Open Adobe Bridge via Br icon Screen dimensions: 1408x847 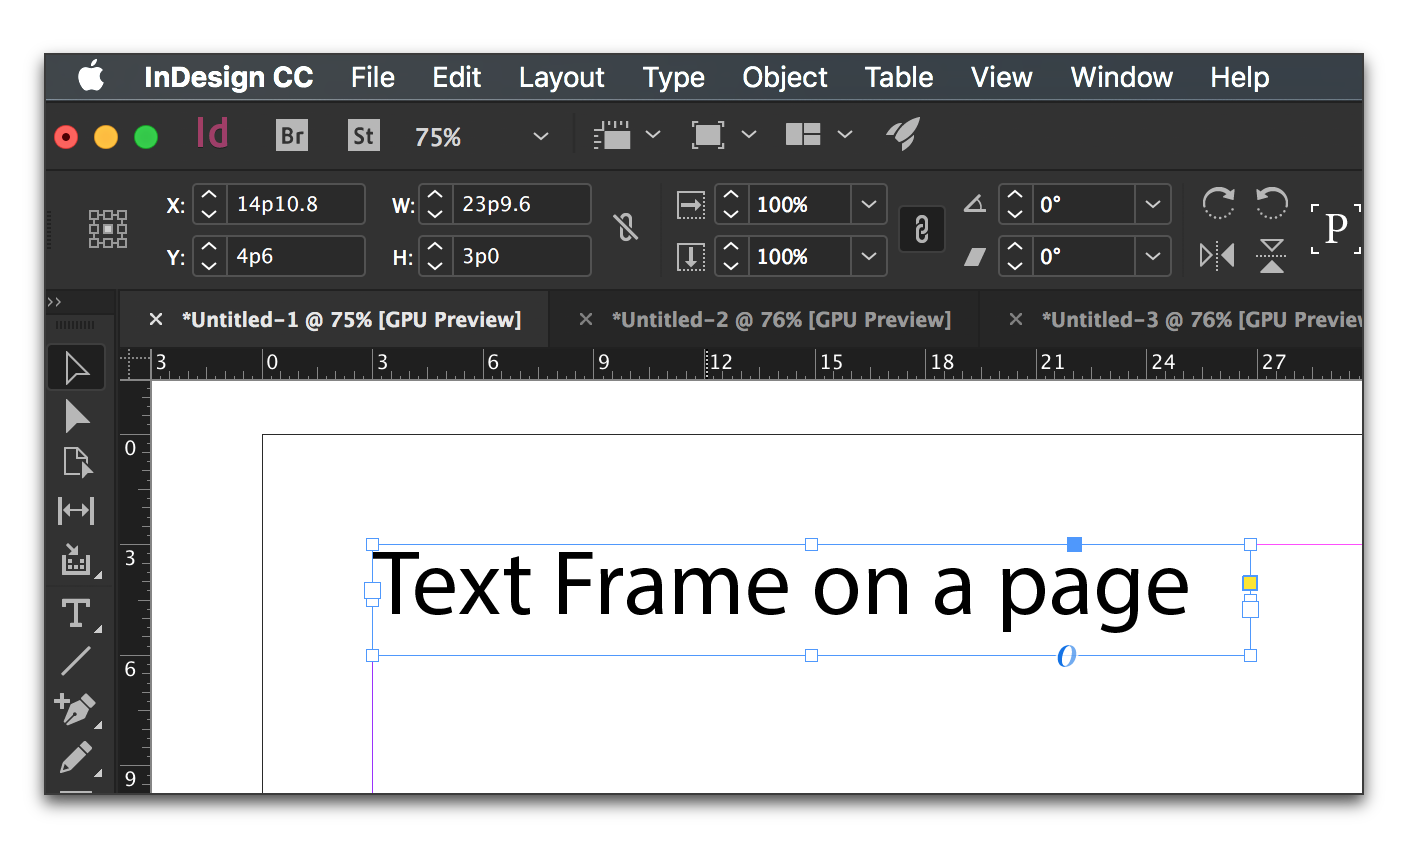292,135
